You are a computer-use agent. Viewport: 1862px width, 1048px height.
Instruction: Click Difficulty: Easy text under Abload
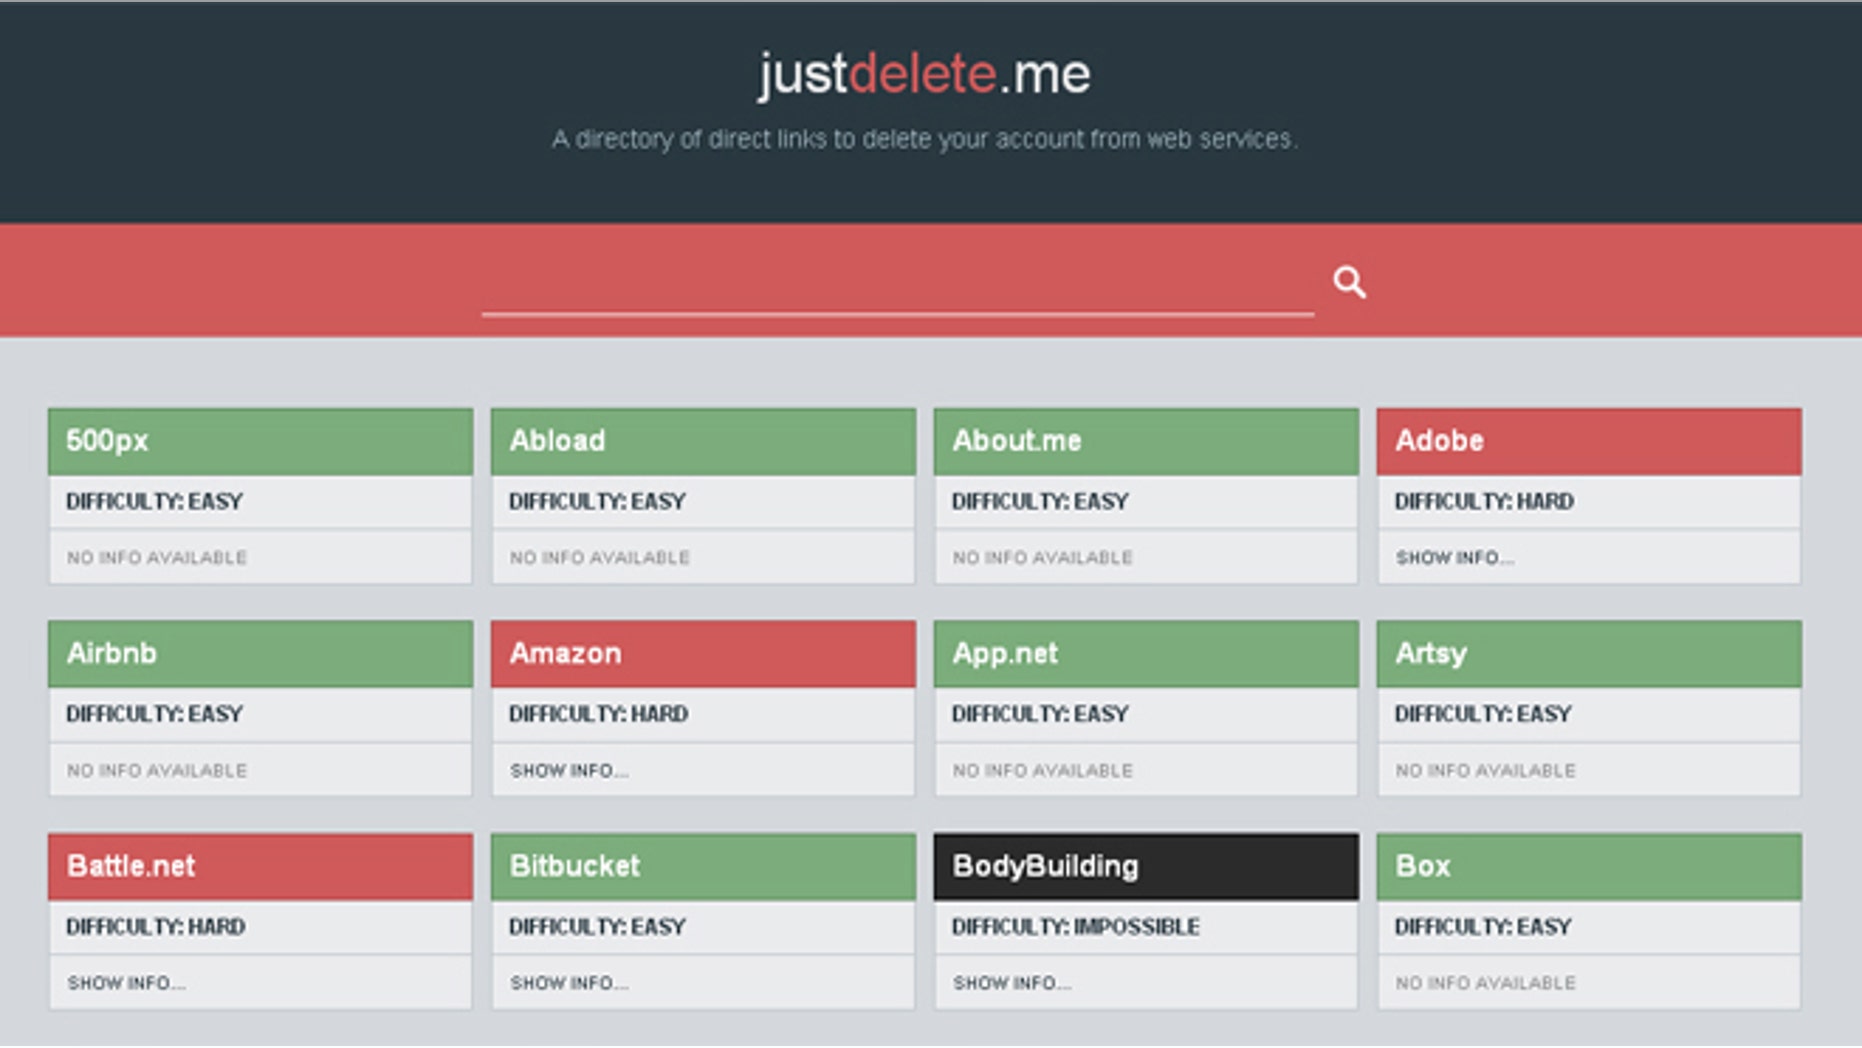click(x=597, y=502)
